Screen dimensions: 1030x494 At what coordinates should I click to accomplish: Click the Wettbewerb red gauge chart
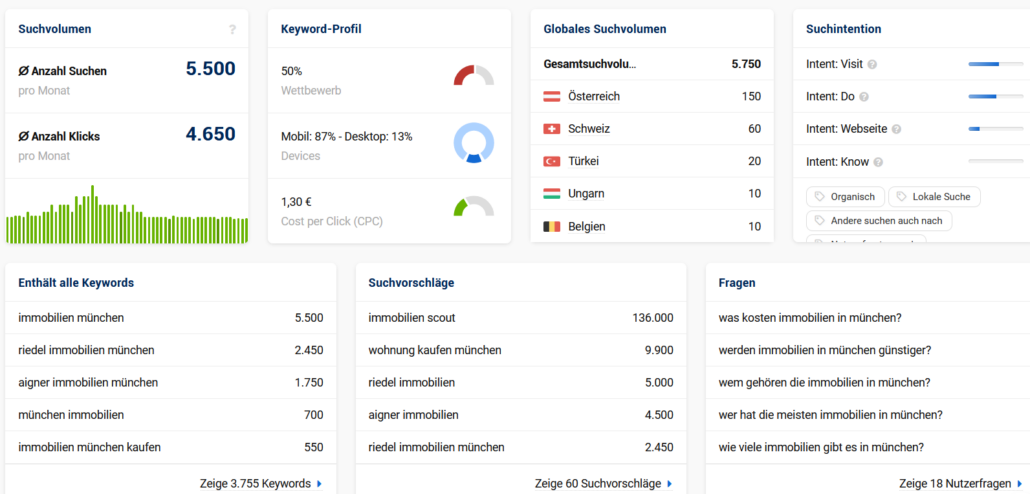[474, 75]
